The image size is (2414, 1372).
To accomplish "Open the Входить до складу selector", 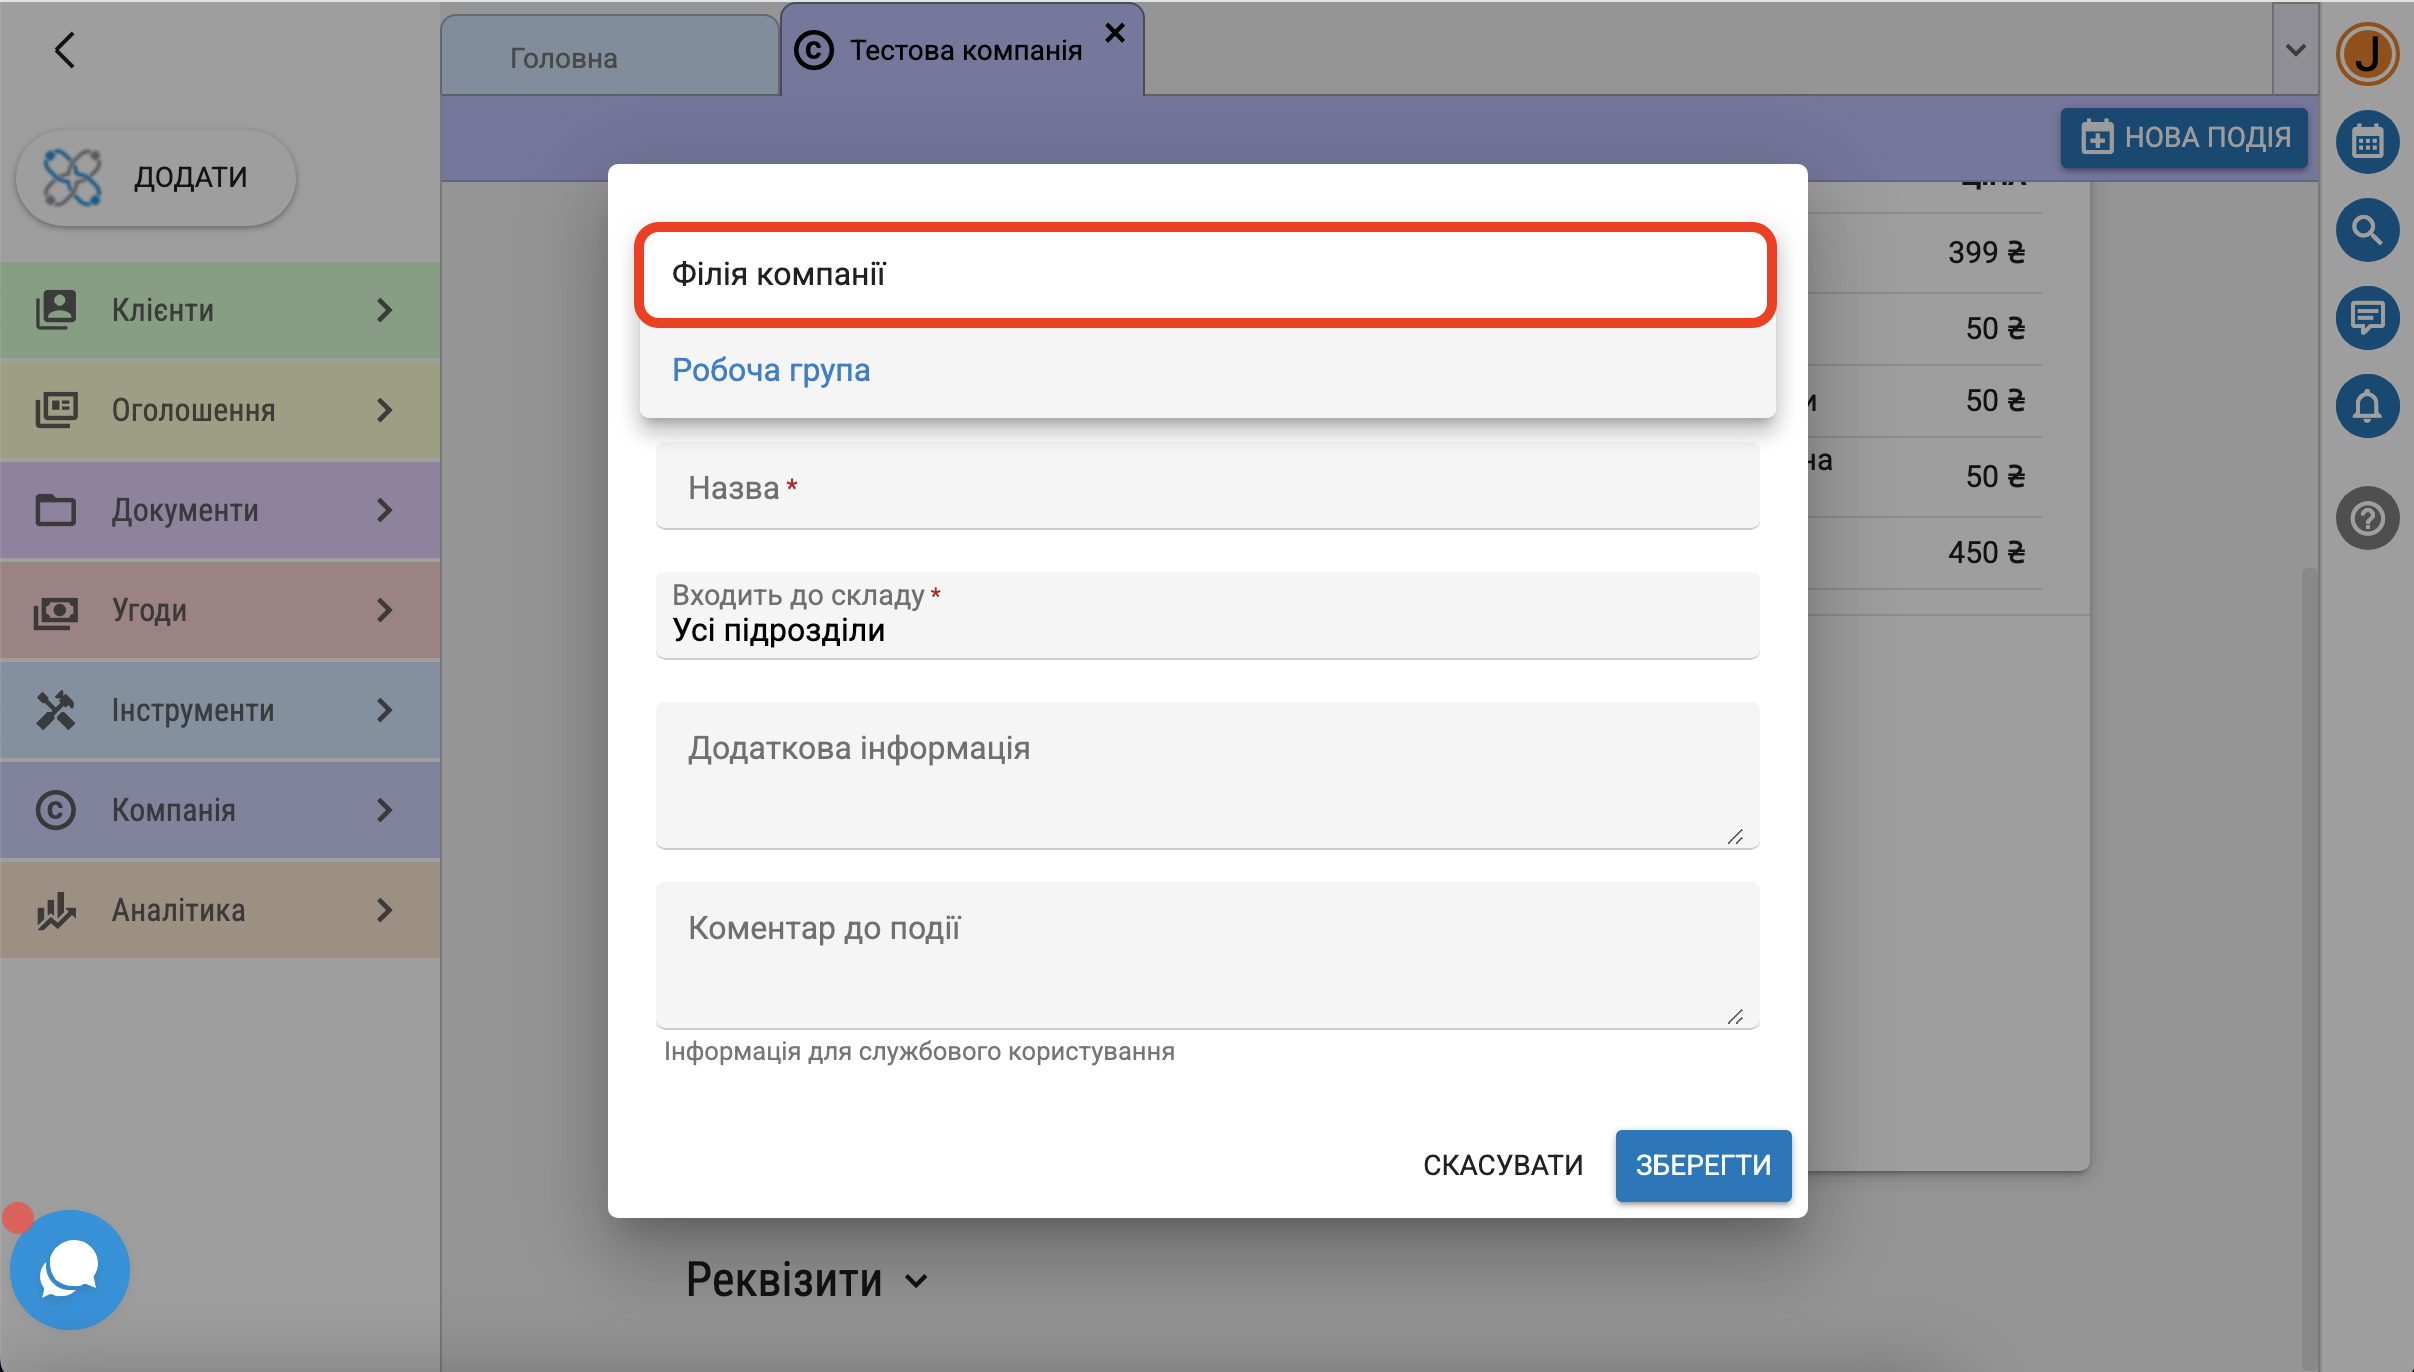I will [1206, 616].
